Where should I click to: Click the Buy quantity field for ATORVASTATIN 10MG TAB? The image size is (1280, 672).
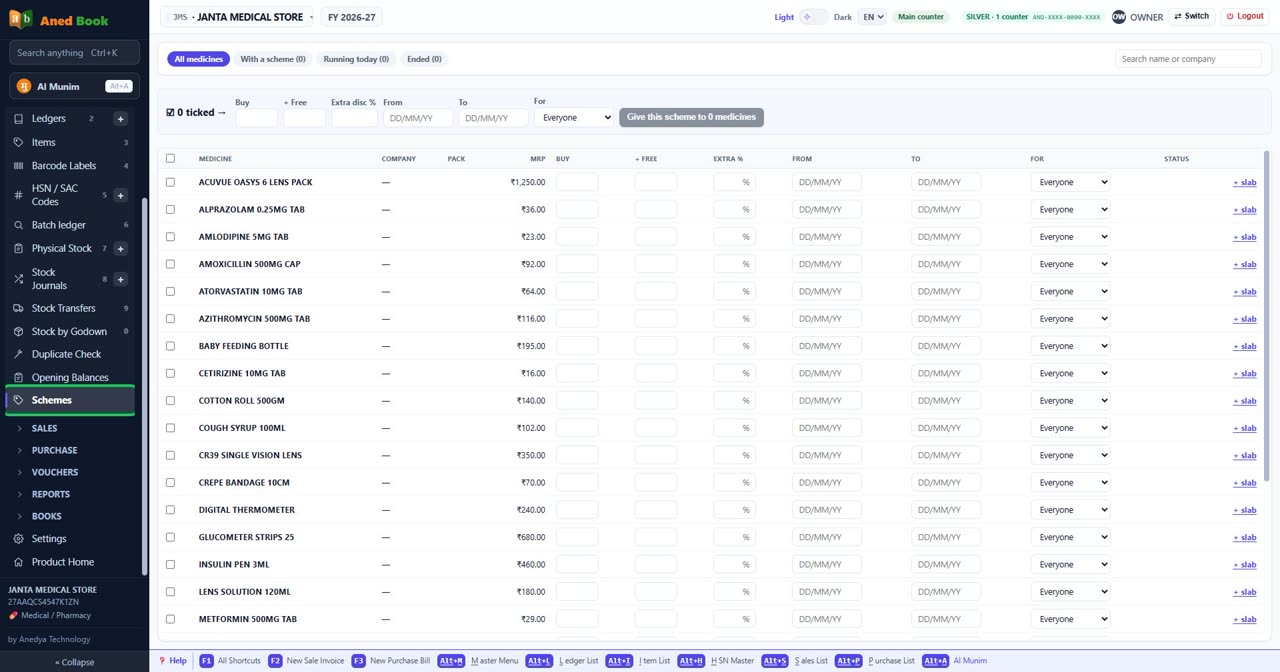(577, 291)
